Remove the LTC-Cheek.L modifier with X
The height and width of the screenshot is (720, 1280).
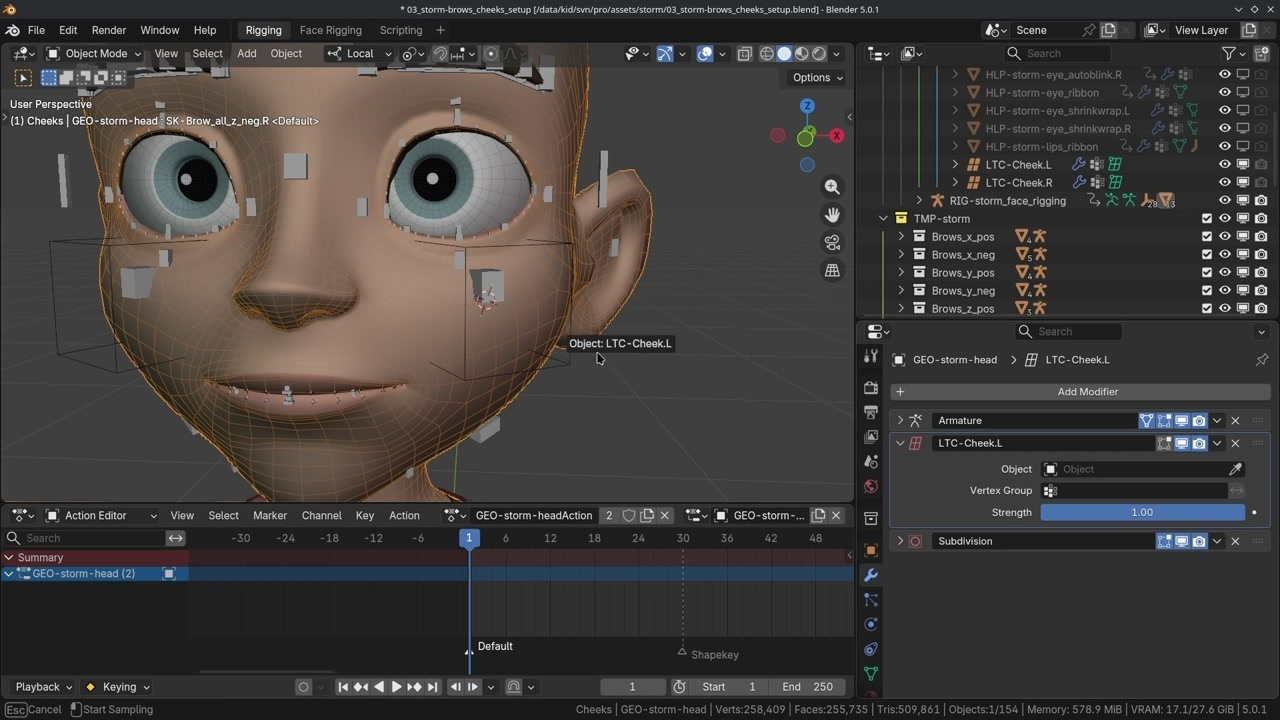(x=1235, y=443)
